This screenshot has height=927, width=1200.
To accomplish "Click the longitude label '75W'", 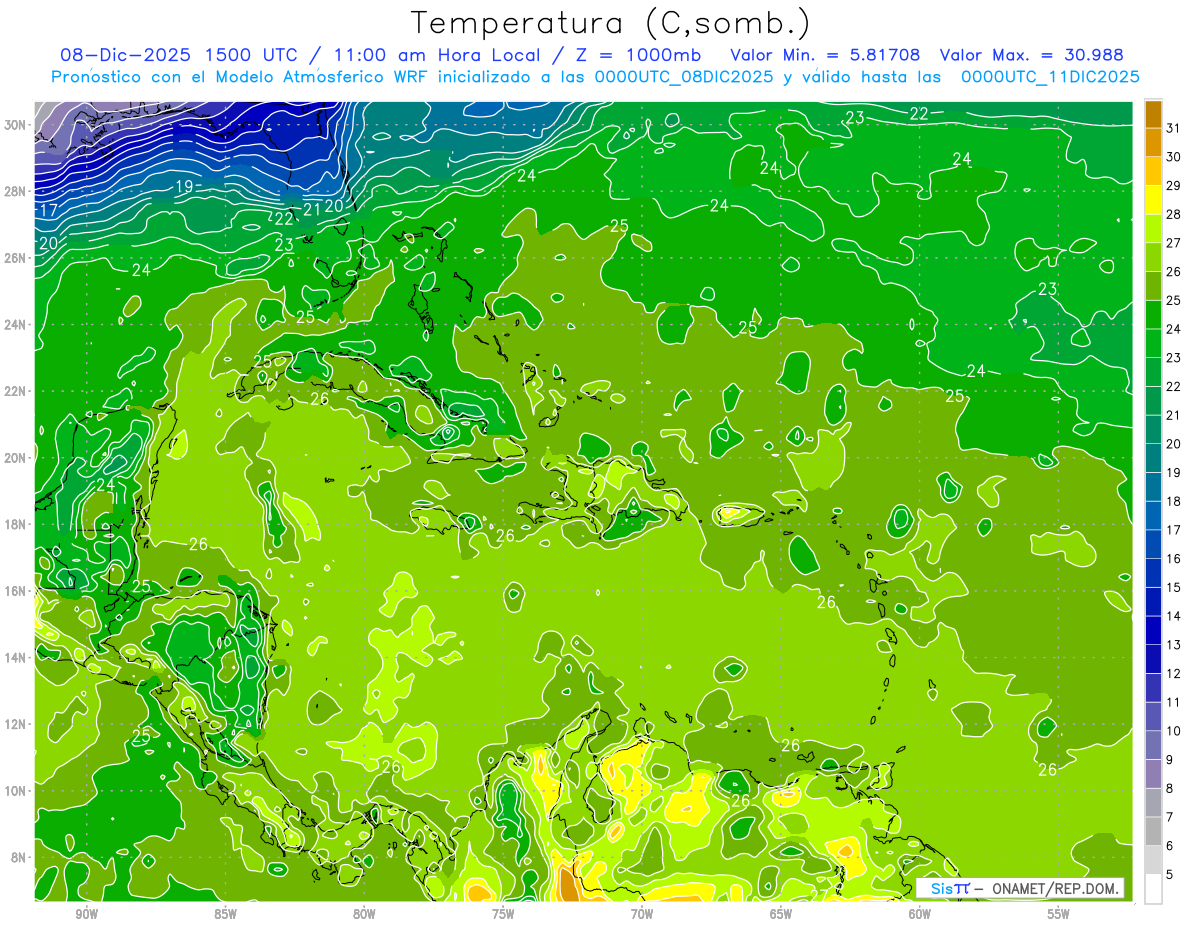I will tap(503, 914).
